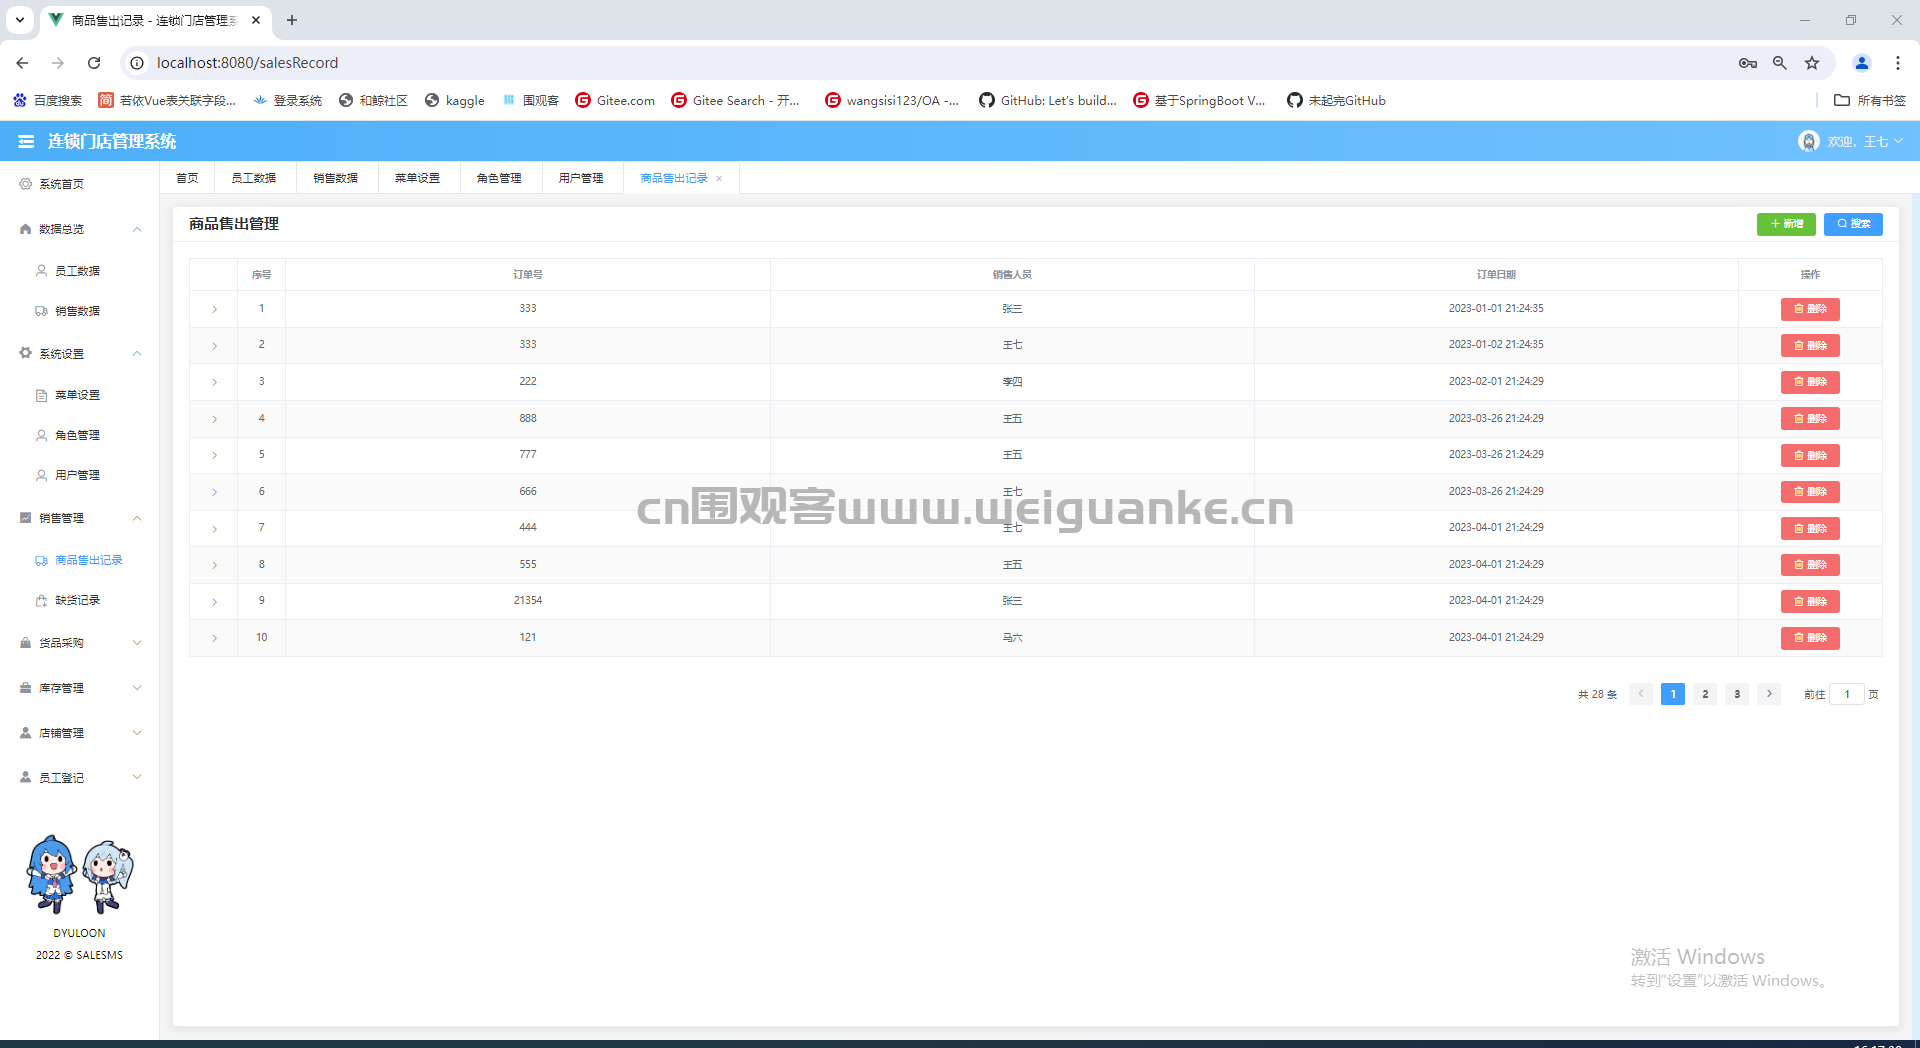Open the tab search dropdown arrow

point(20,20)
